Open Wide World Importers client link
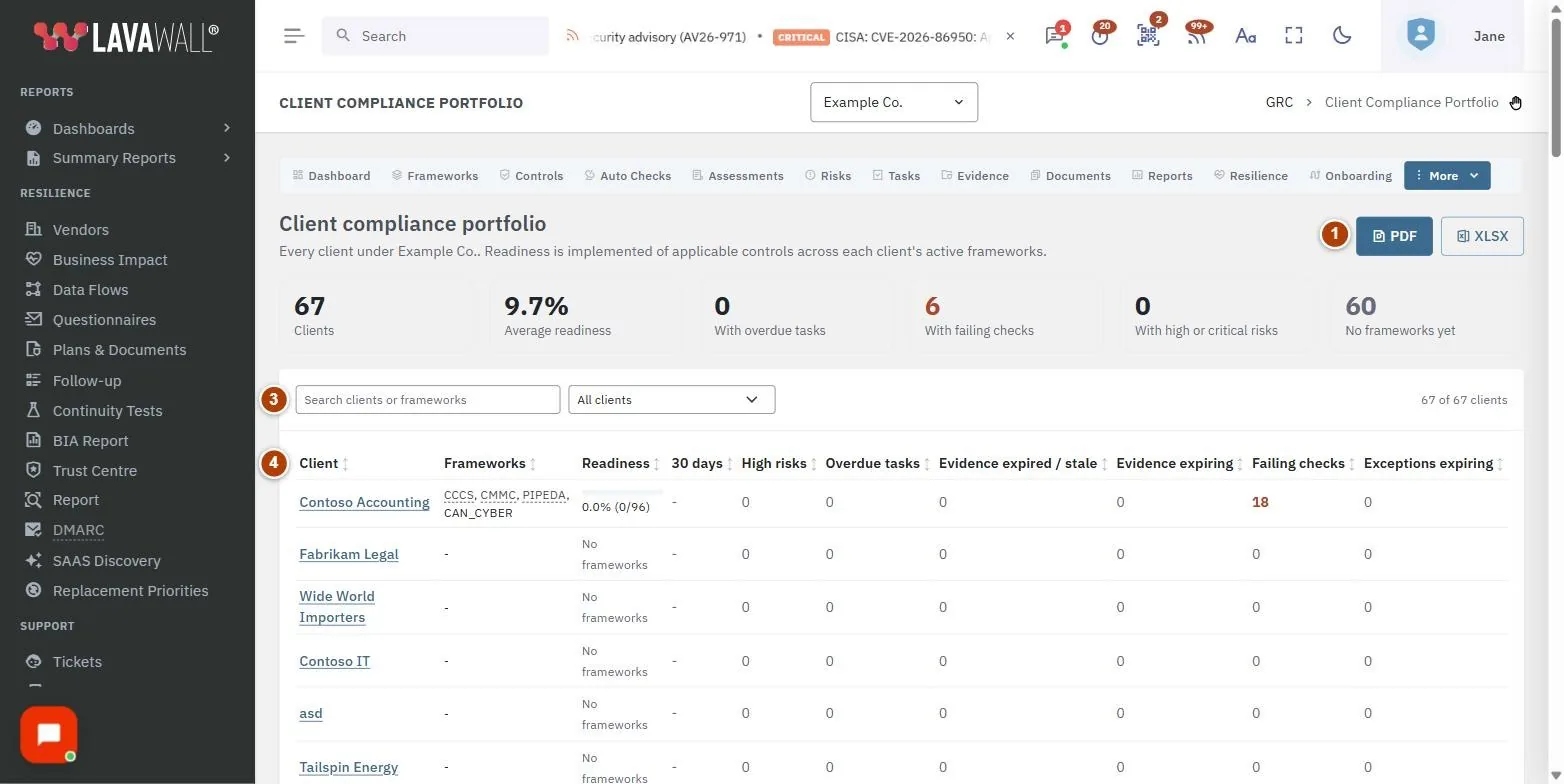The width and height of the screenshot is (1564, 784). [337, 606]
